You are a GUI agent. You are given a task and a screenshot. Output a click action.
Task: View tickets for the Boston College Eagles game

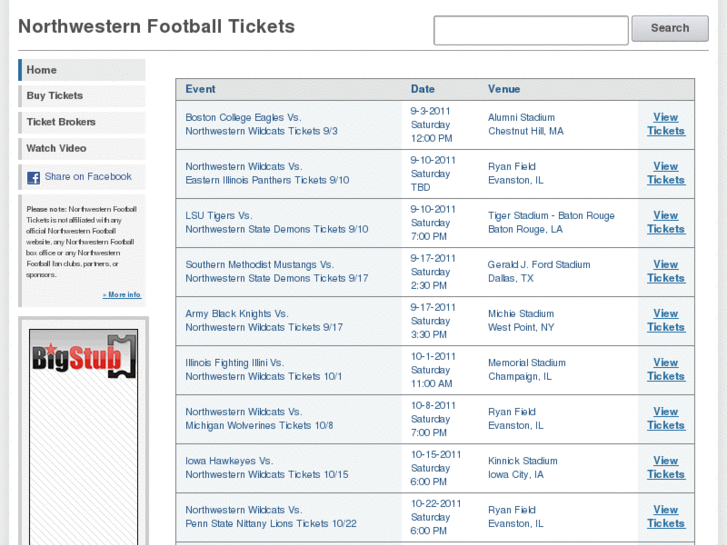665,124
